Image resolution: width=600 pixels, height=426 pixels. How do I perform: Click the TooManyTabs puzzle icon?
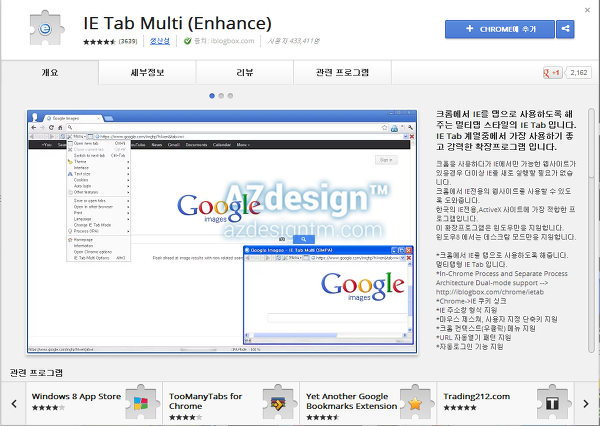[278, 403]
